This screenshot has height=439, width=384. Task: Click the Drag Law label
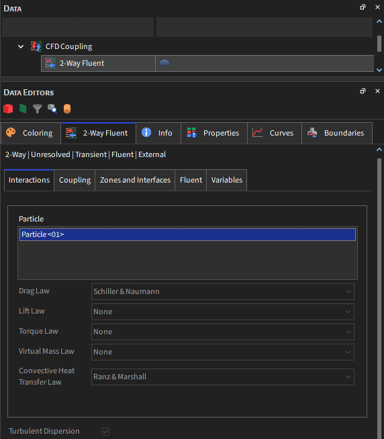[34, 291]
